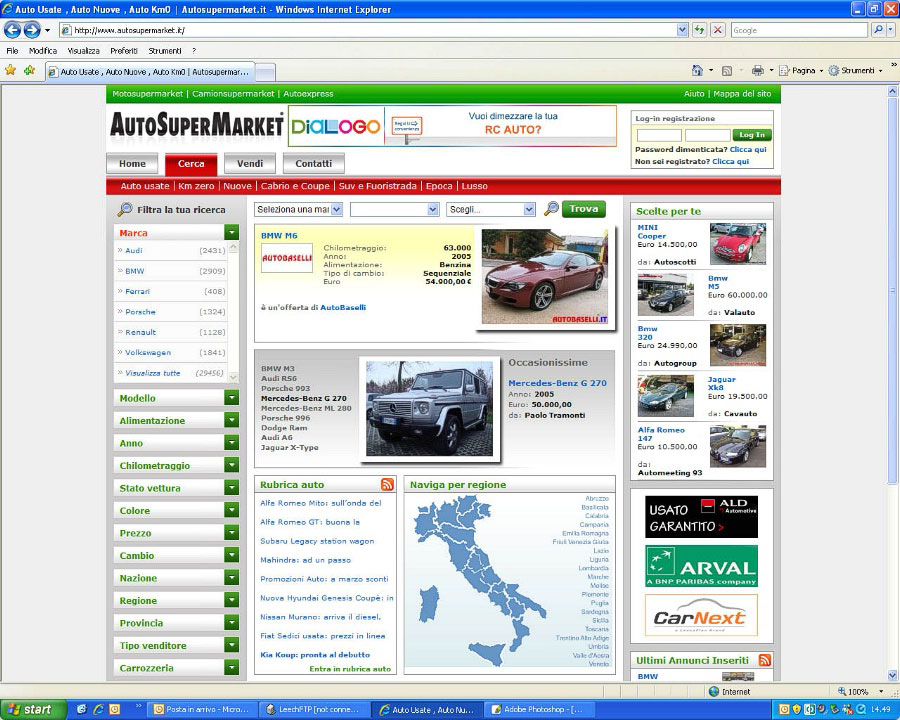
Task: Click the Usato Garantito ALD banner
Action: [x=701, y=517]
